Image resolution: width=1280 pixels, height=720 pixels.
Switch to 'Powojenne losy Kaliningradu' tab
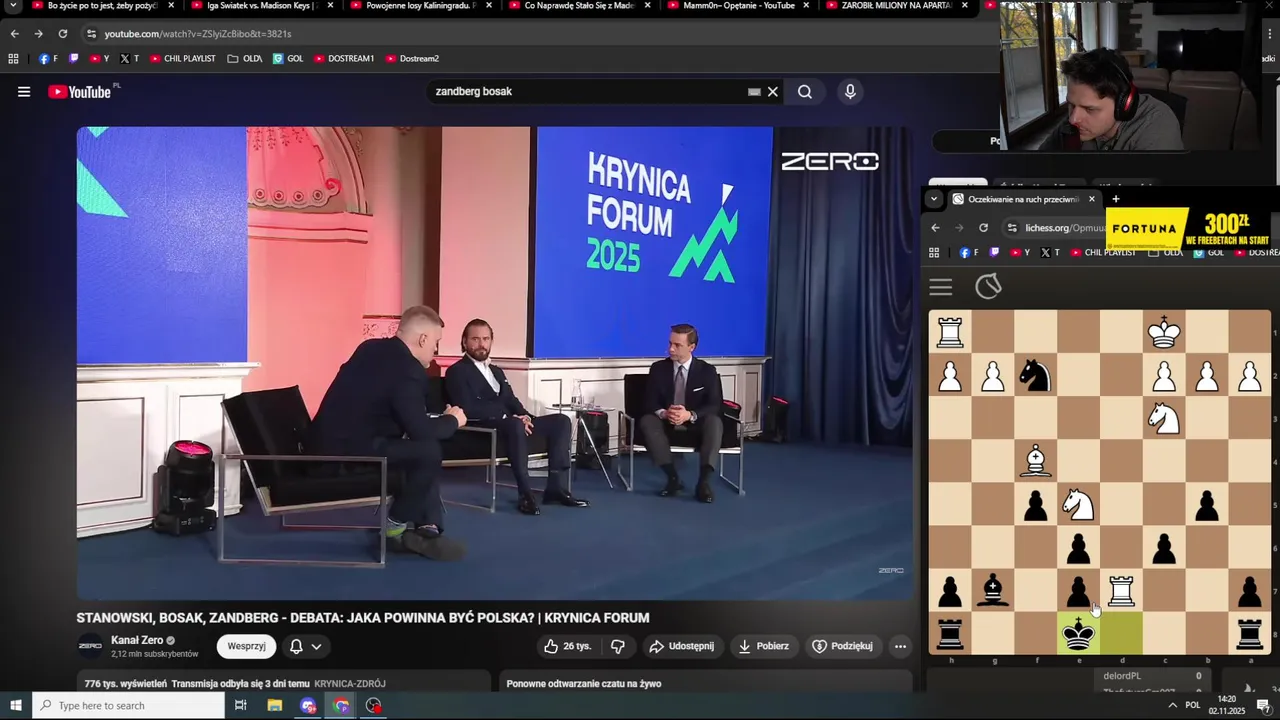click(x=420, y=6)
